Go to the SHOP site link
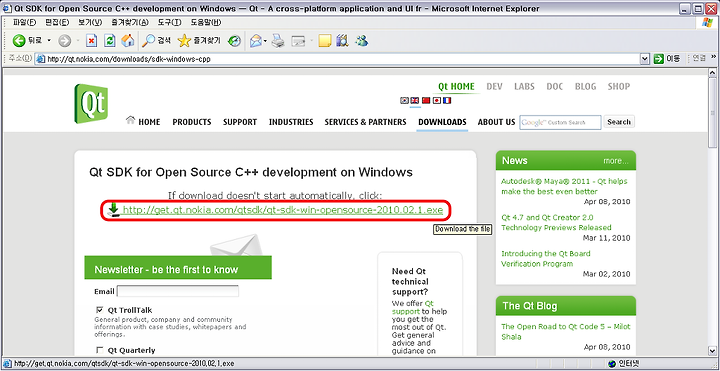Screen dimensions: 720x371 click(x=619, y=86)
